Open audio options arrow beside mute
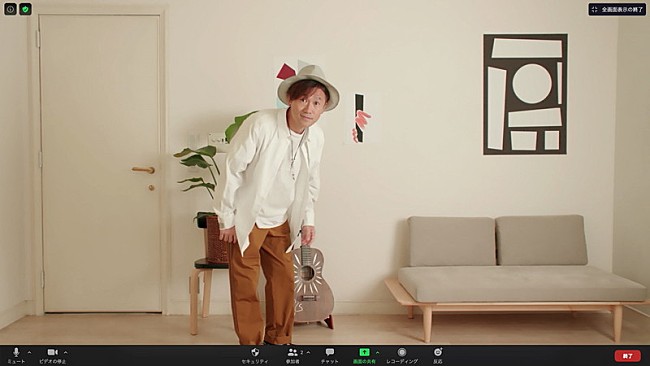Screen dimensions: 650x366 29,353
